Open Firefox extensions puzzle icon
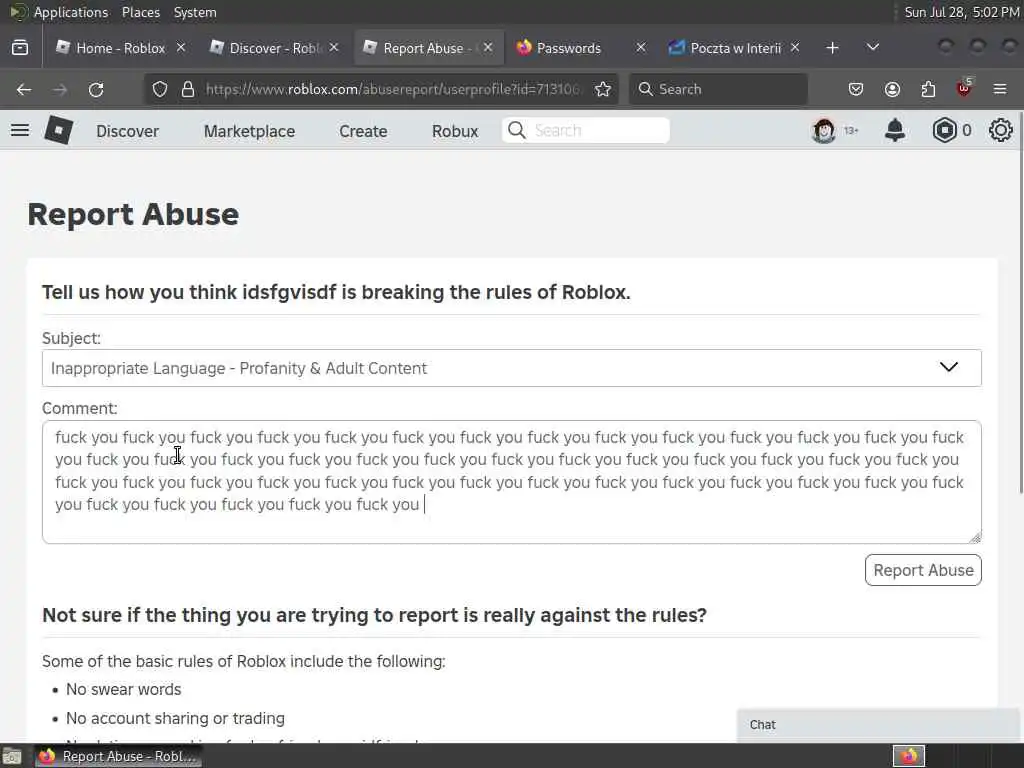1024x768 pixels. pyautogui.click(x=928, y=89)
